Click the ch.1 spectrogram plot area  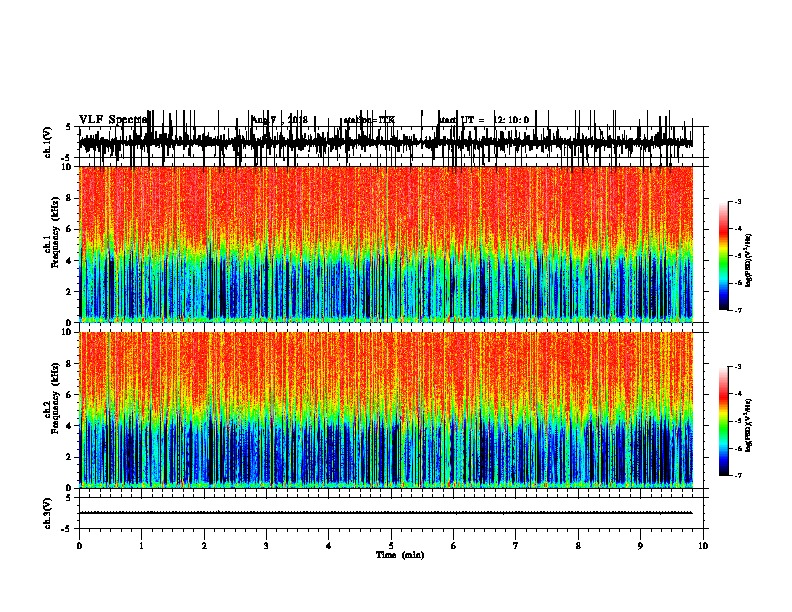point(386,244)
